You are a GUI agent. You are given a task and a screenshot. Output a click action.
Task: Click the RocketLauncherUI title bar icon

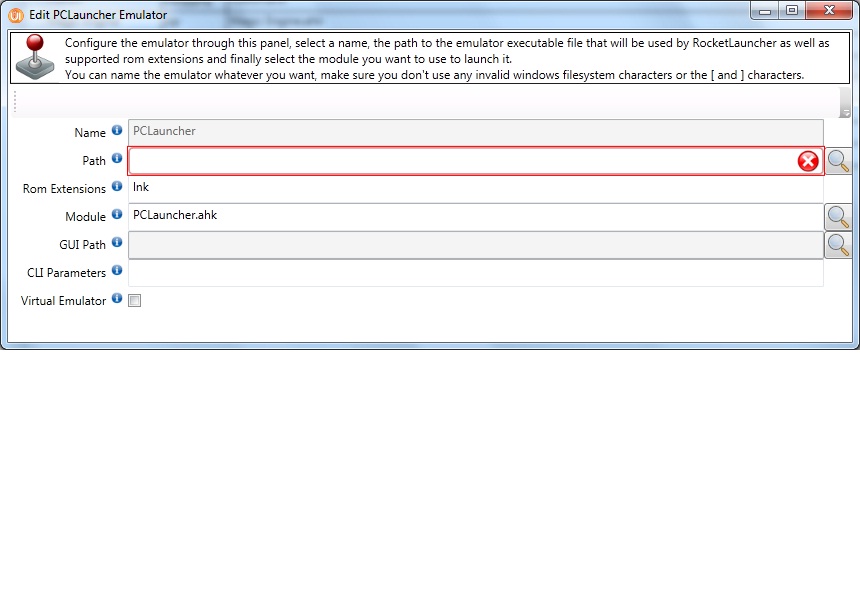(x=16, y=15)
